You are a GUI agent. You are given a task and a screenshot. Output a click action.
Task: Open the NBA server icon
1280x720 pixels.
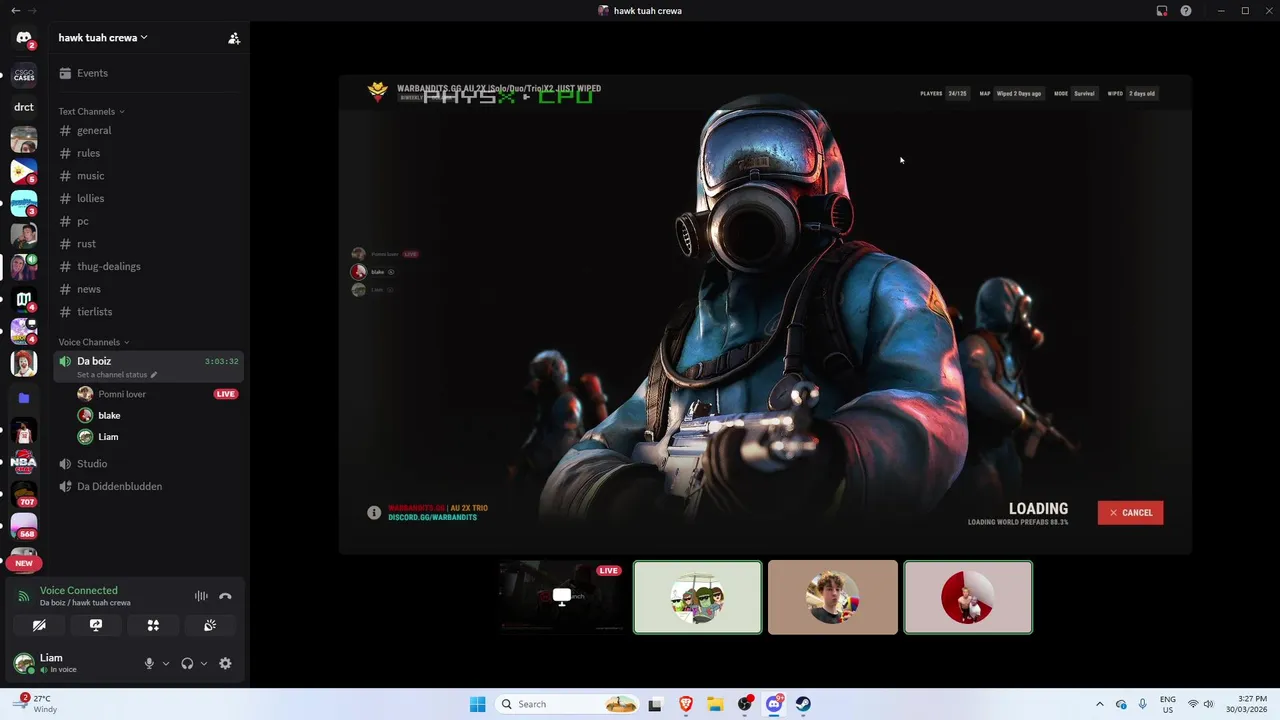[x=24, y=462]
